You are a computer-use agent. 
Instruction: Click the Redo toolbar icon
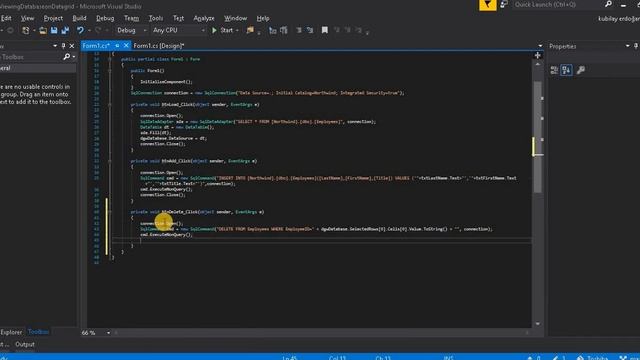pyautogui.click(x=98, y=30)
